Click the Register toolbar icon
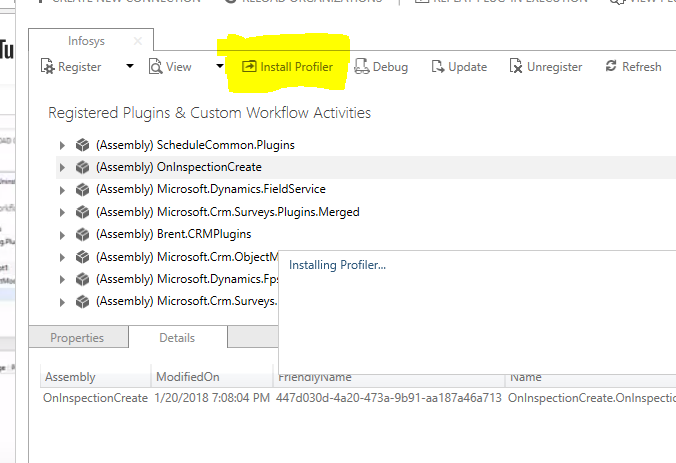 (x=47, y=67)
